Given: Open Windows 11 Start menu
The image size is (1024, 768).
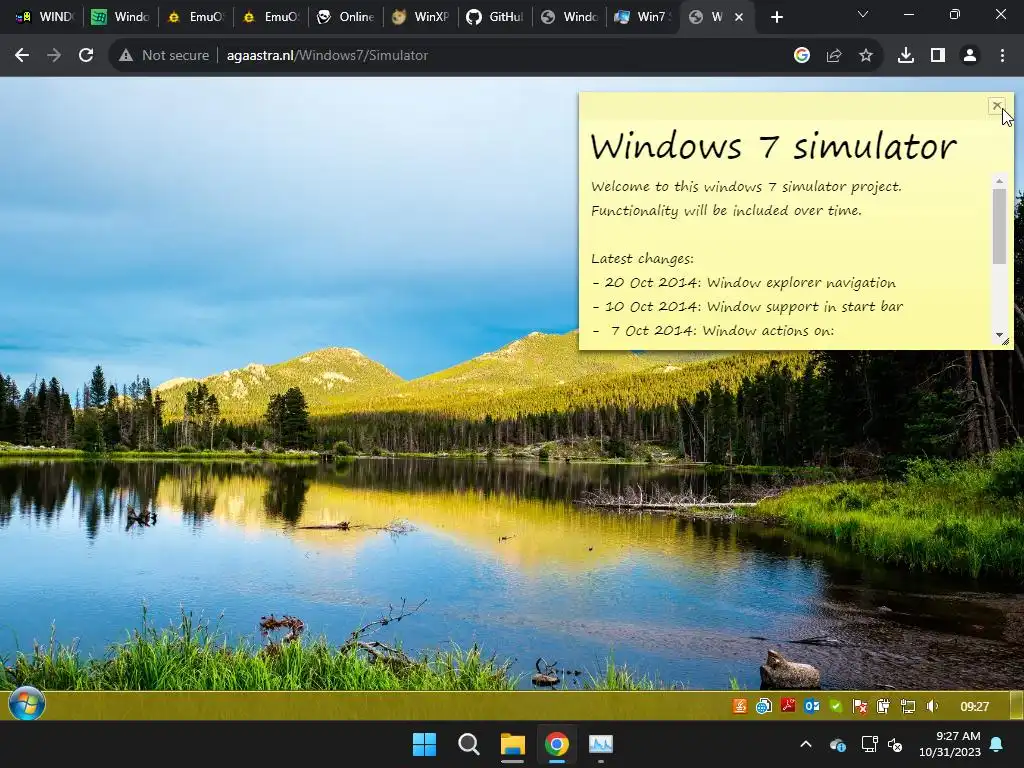Looking at the screenshot, I should 424,744.
